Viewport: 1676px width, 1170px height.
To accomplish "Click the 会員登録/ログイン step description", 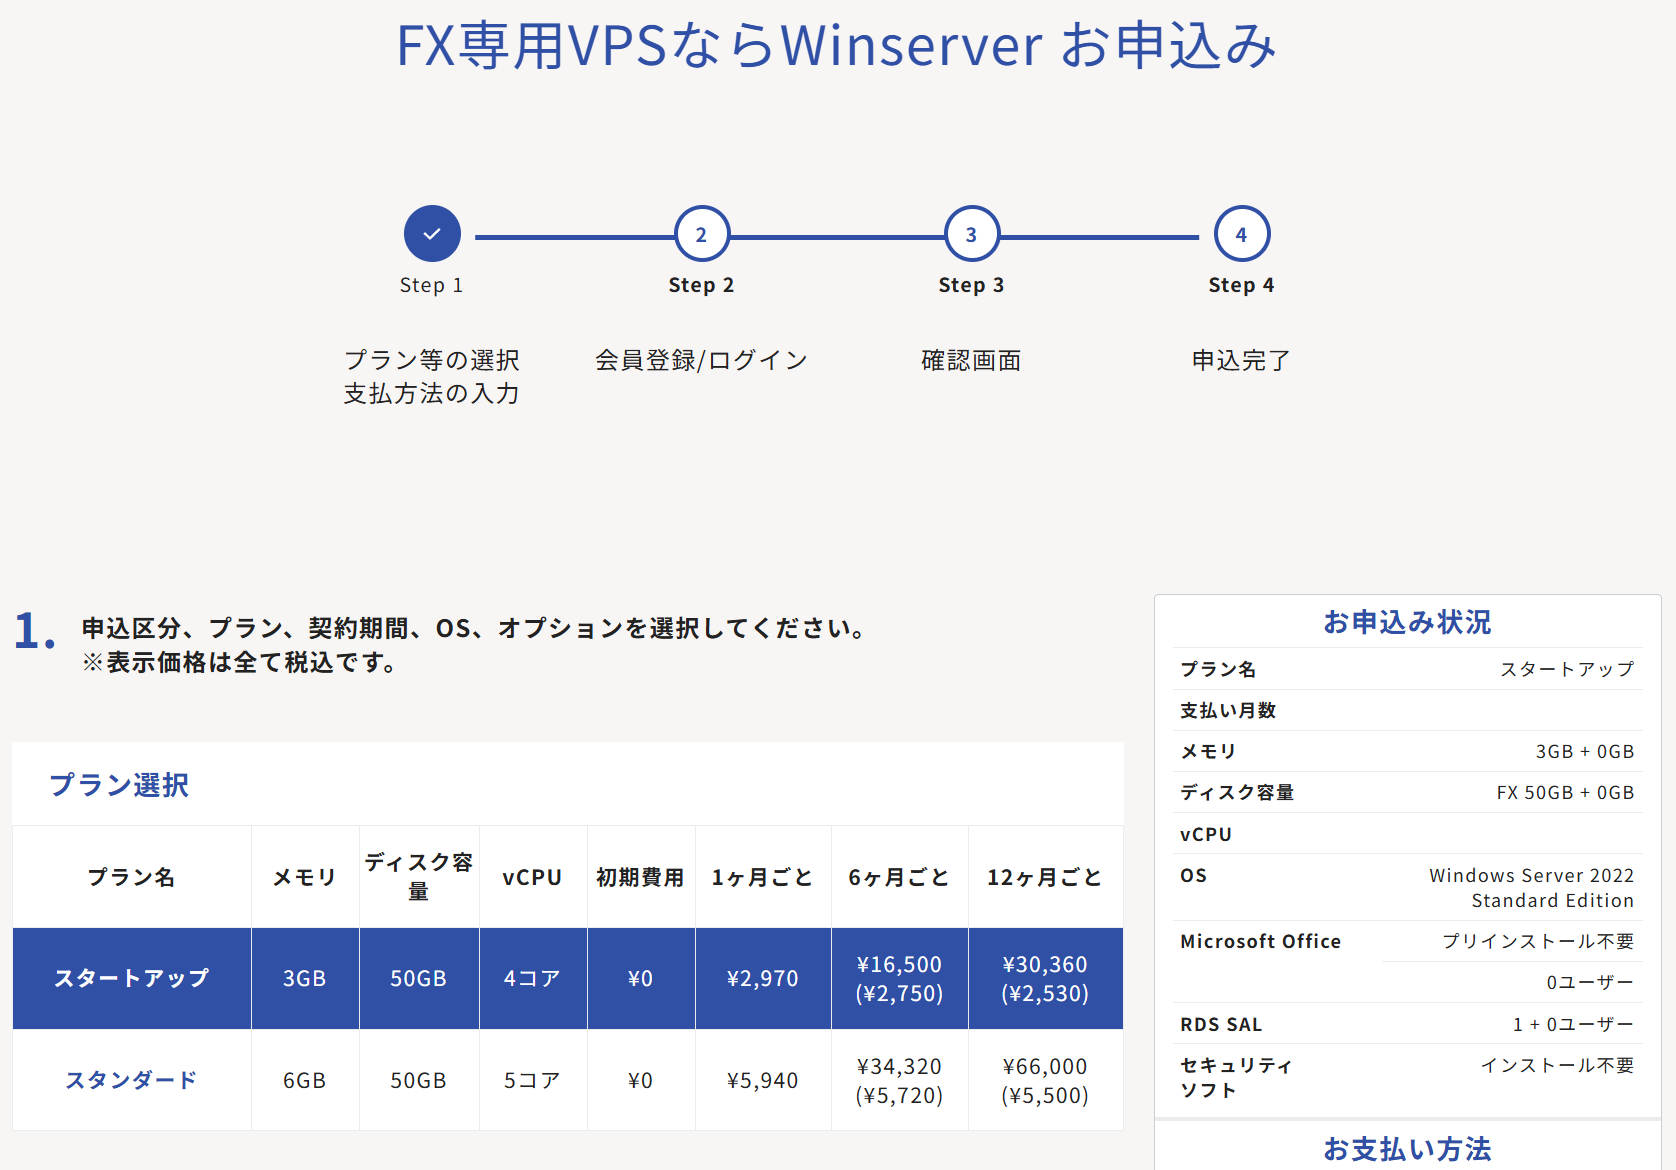I will (701, 360).
